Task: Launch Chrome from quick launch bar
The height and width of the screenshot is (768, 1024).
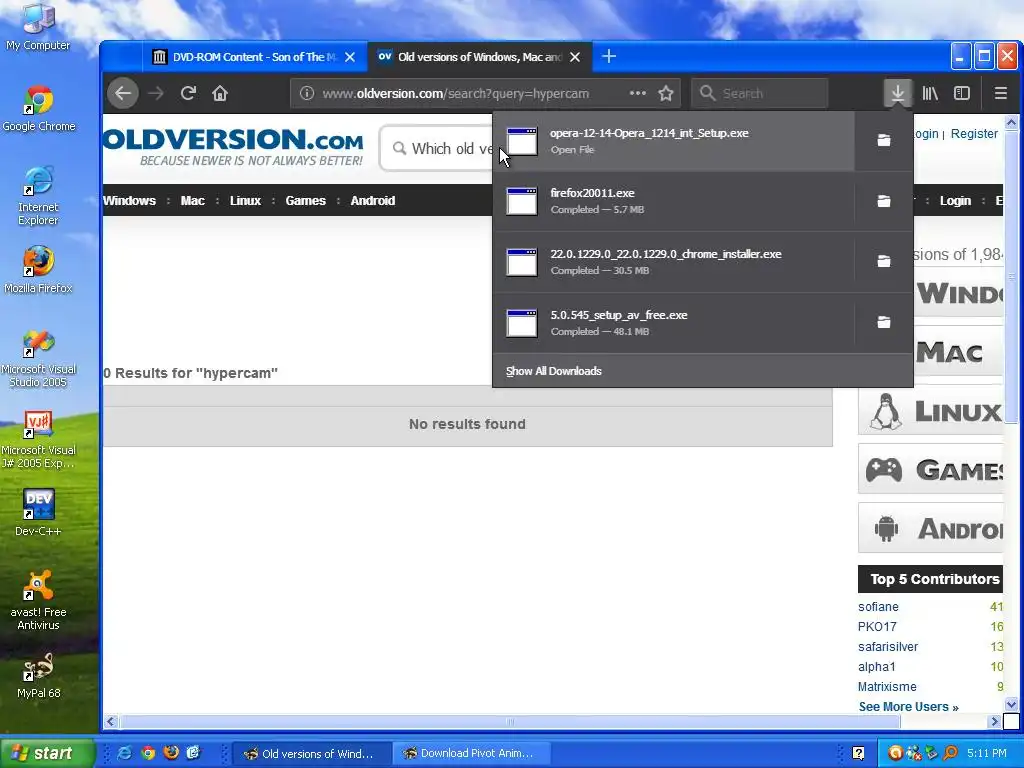Action: click(148, 753)
